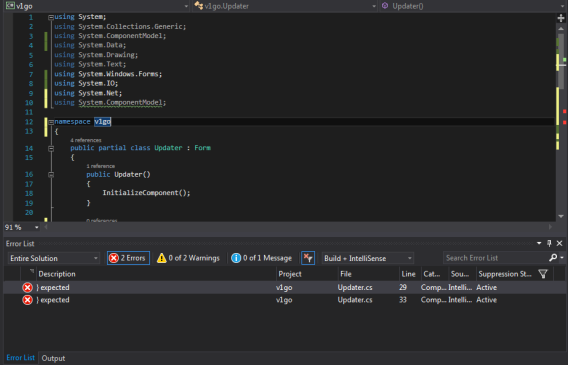Collapse the Updater class block

[51, 148]
